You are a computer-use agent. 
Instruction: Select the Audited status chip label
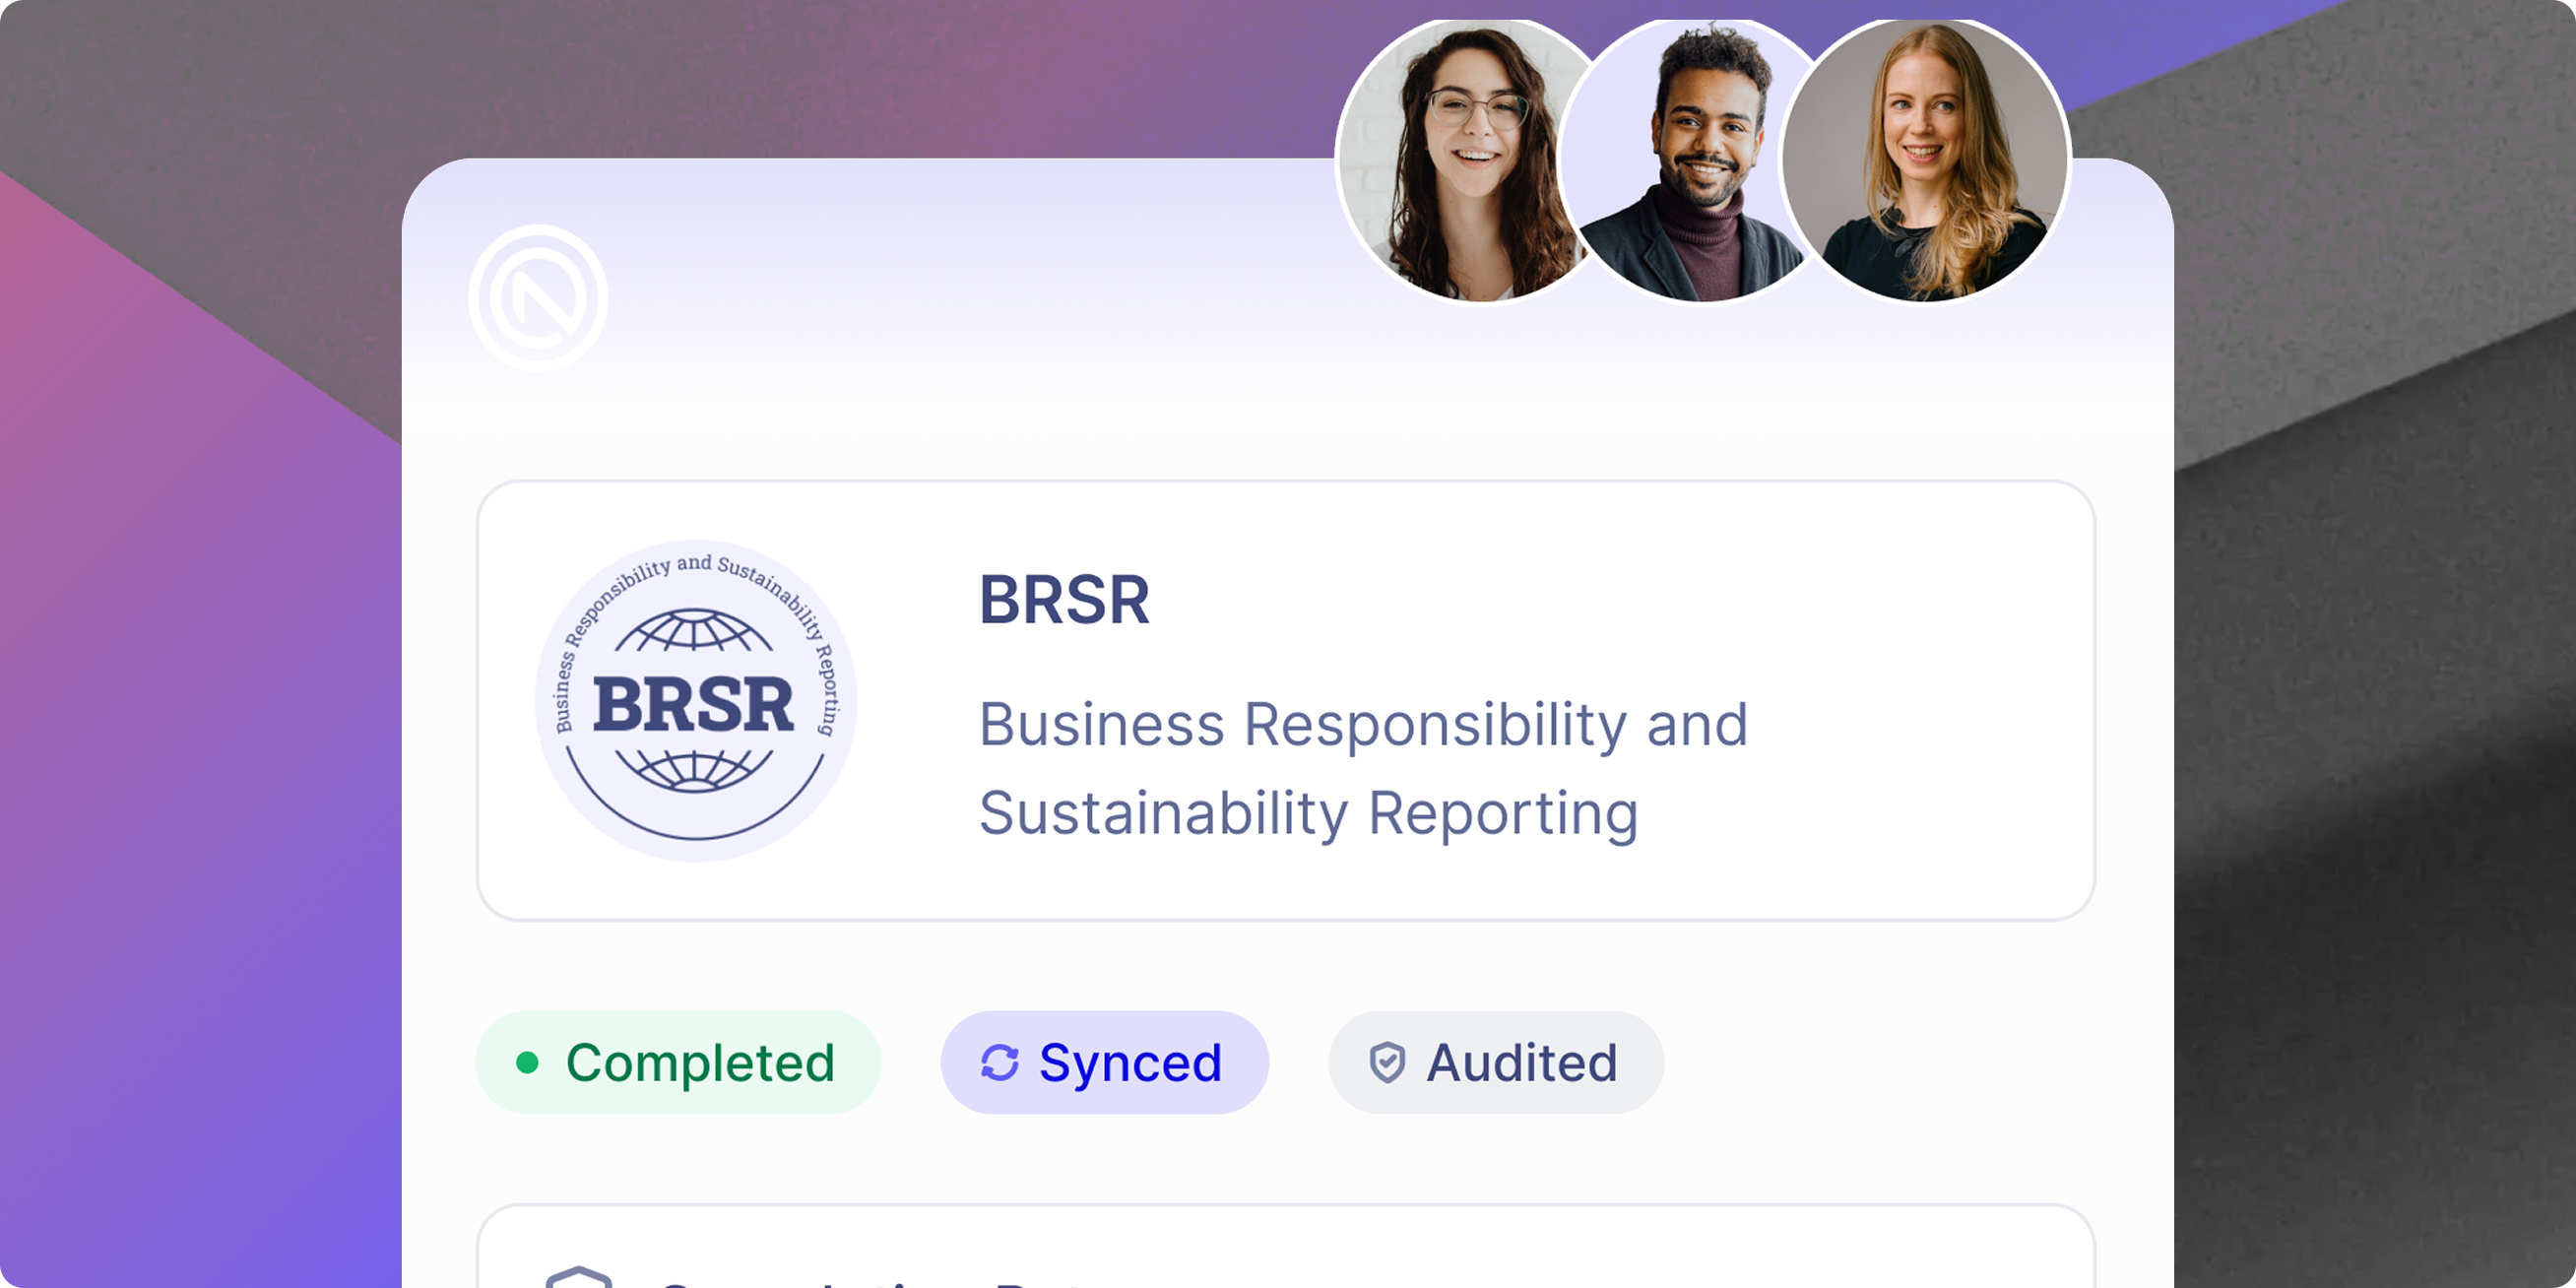pos(1521,1062)
